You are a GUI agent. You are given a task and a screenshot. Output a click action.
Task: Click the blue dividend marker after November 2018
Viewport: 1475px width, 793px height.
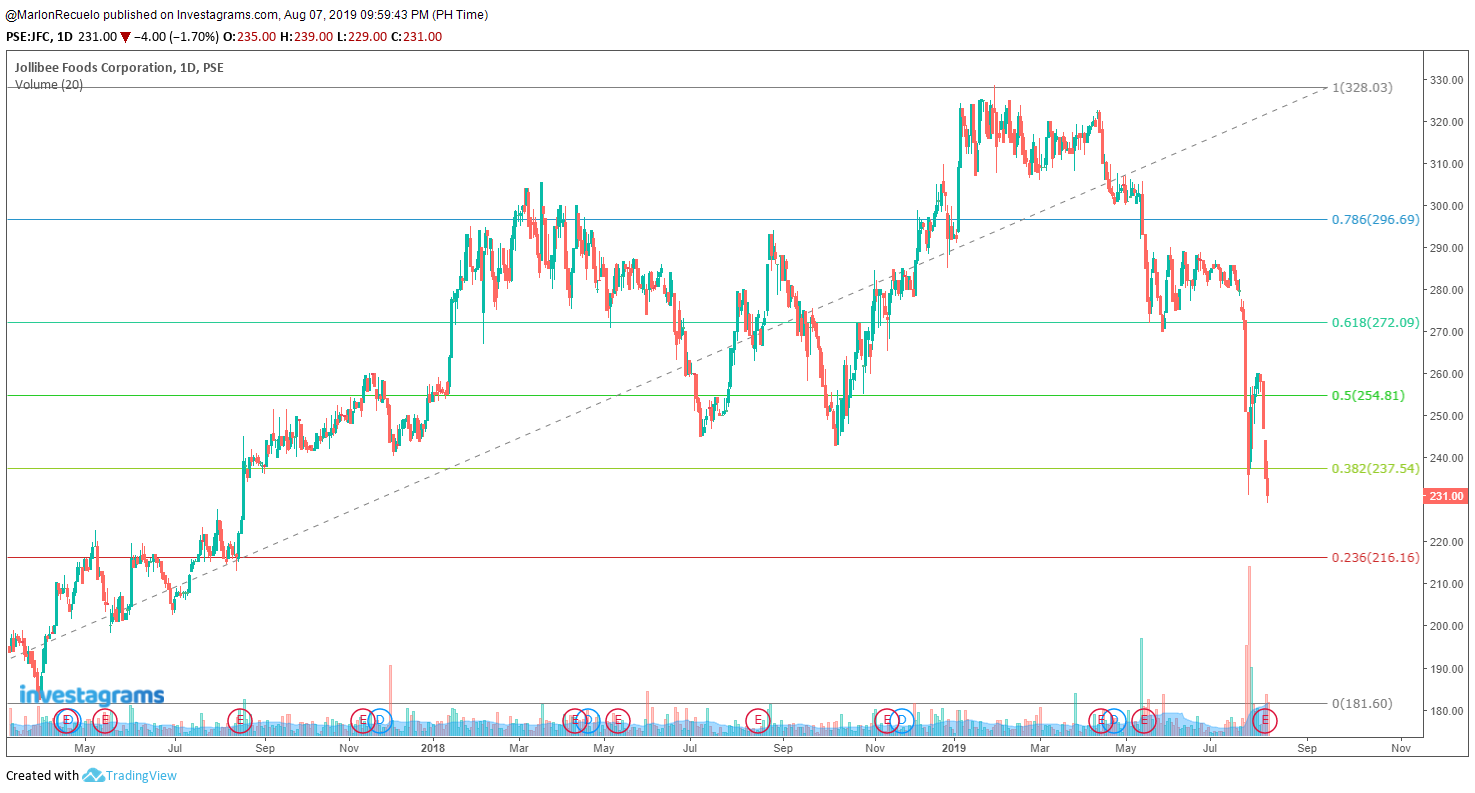point(902,720)
